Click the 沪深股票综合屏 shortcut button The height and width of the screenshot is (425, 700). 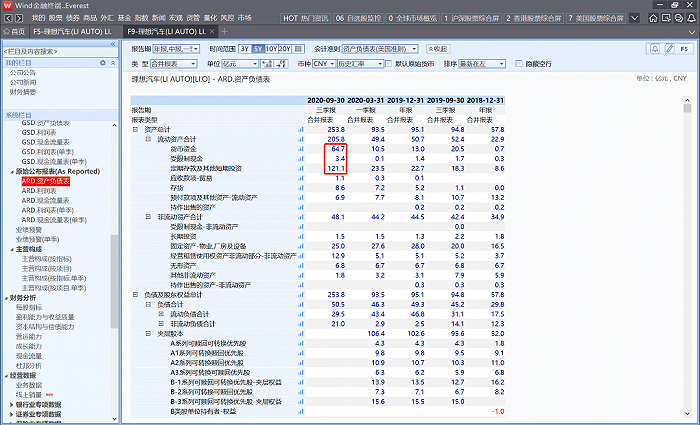click(x=471, y=18)
